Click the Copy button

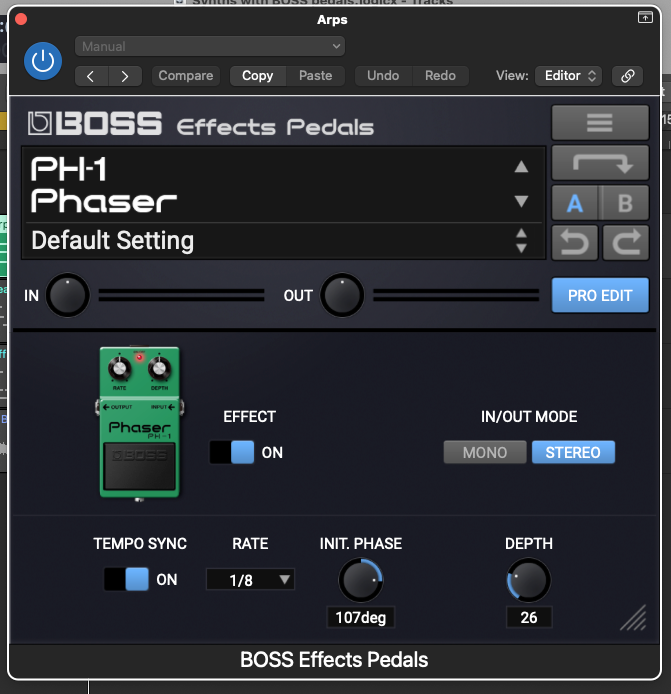[x=258, y=76]
